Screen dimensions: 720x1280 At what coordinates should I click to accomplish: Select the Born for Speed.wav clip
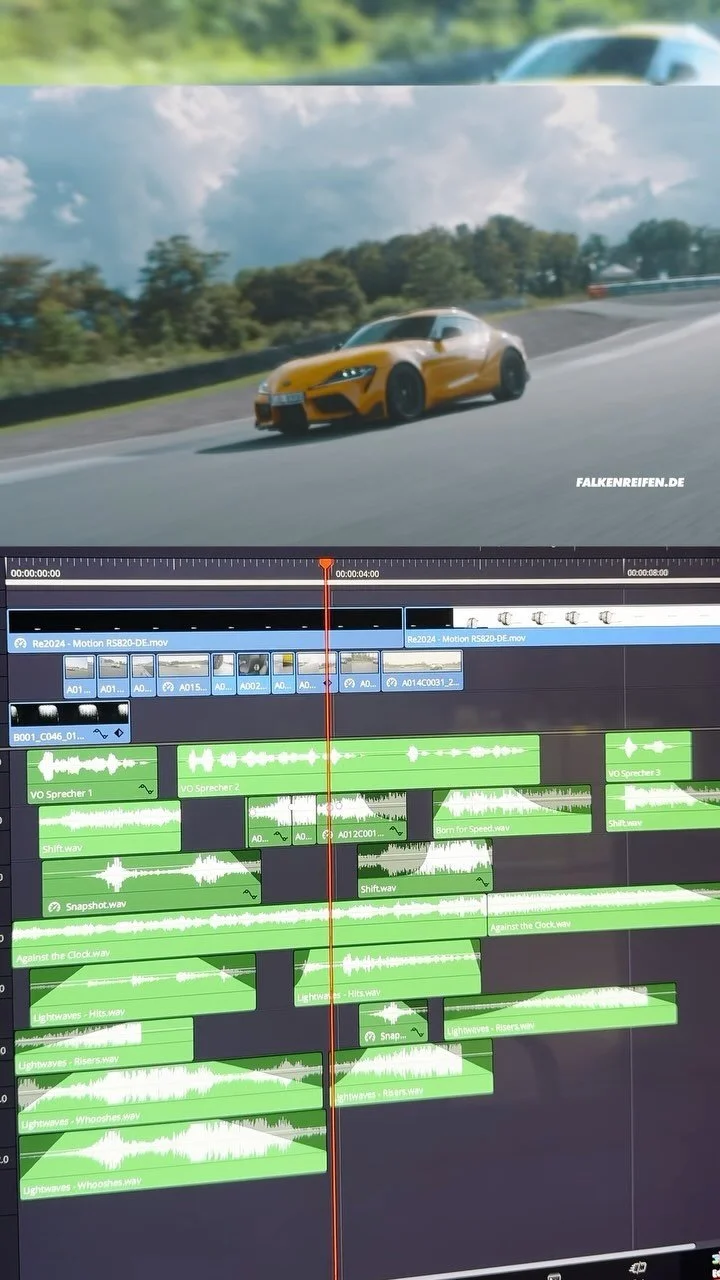click(512, 811)
